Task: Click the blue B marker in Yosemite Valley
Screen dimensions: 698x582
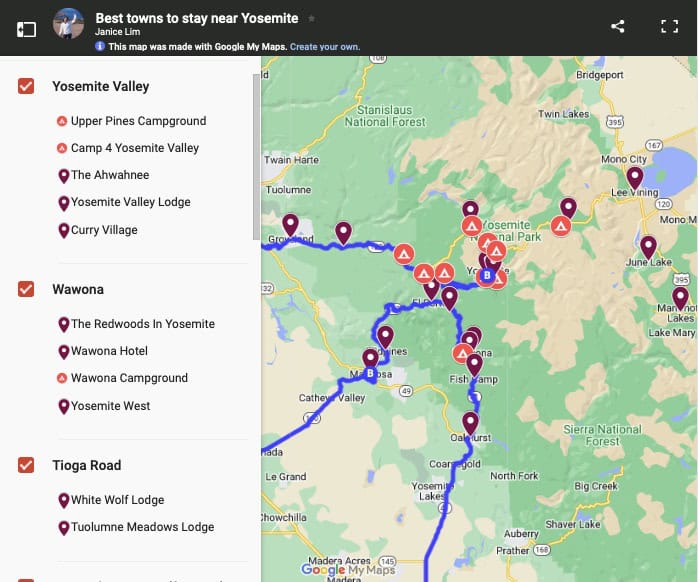Action: (x=487, y=275)
